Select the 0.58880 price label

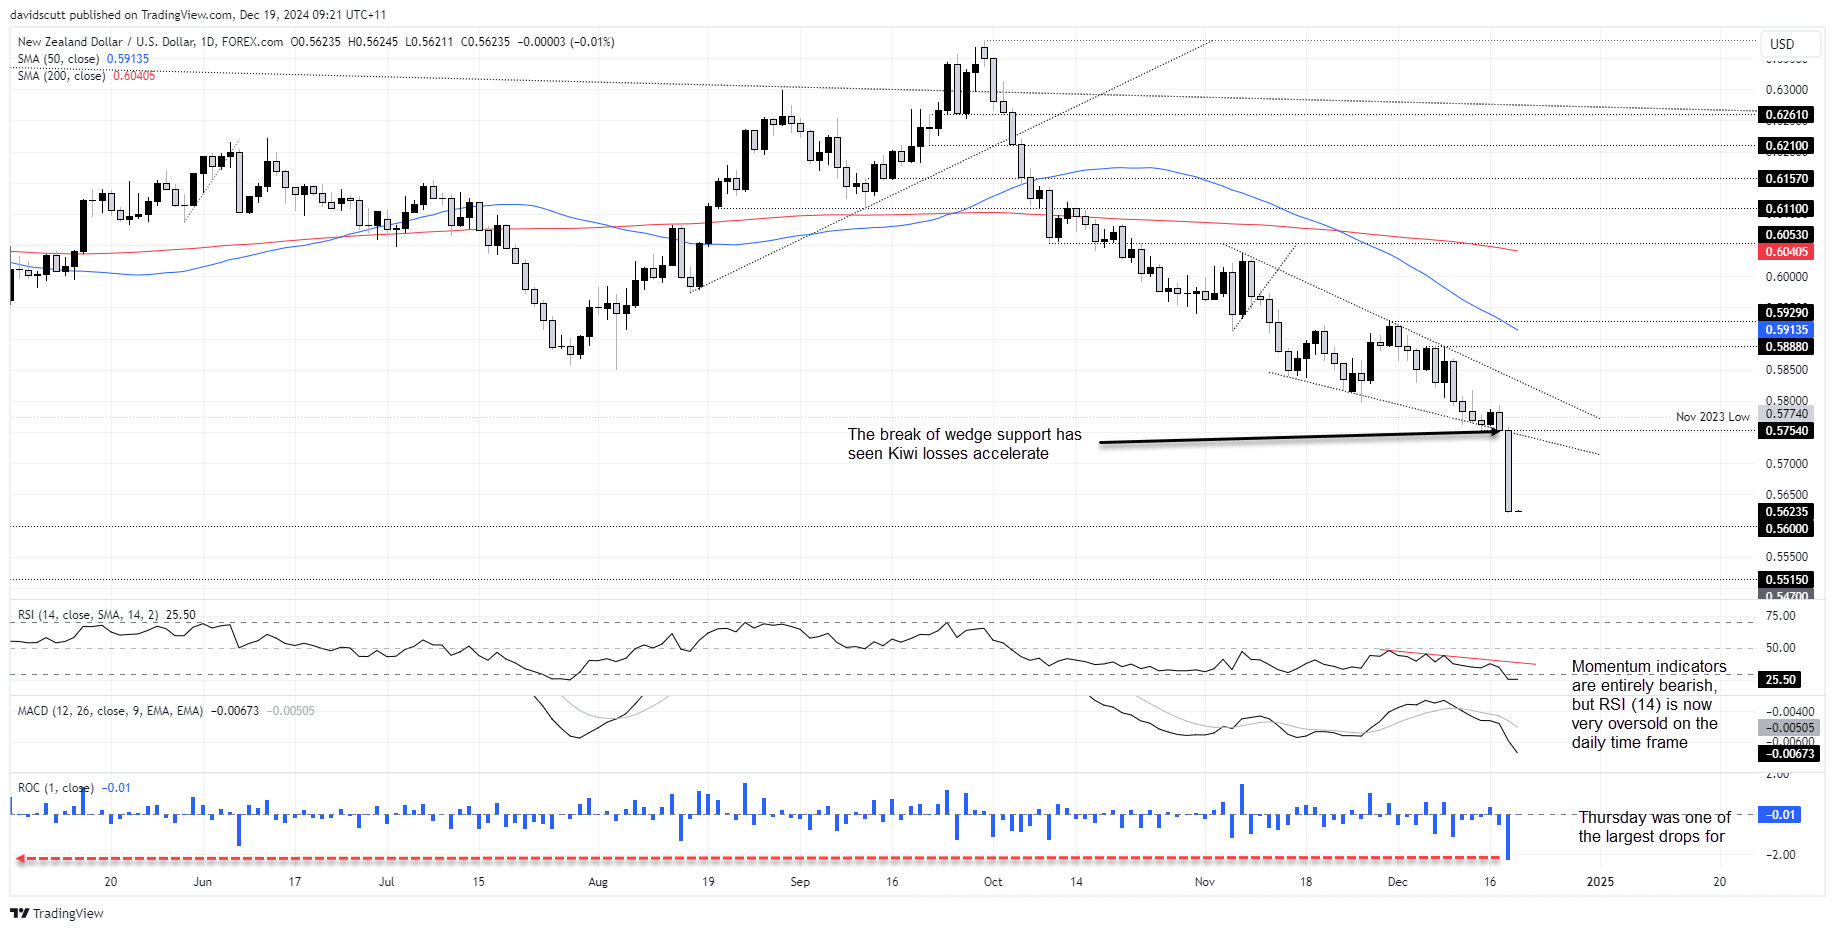(x=1786, y=347)
